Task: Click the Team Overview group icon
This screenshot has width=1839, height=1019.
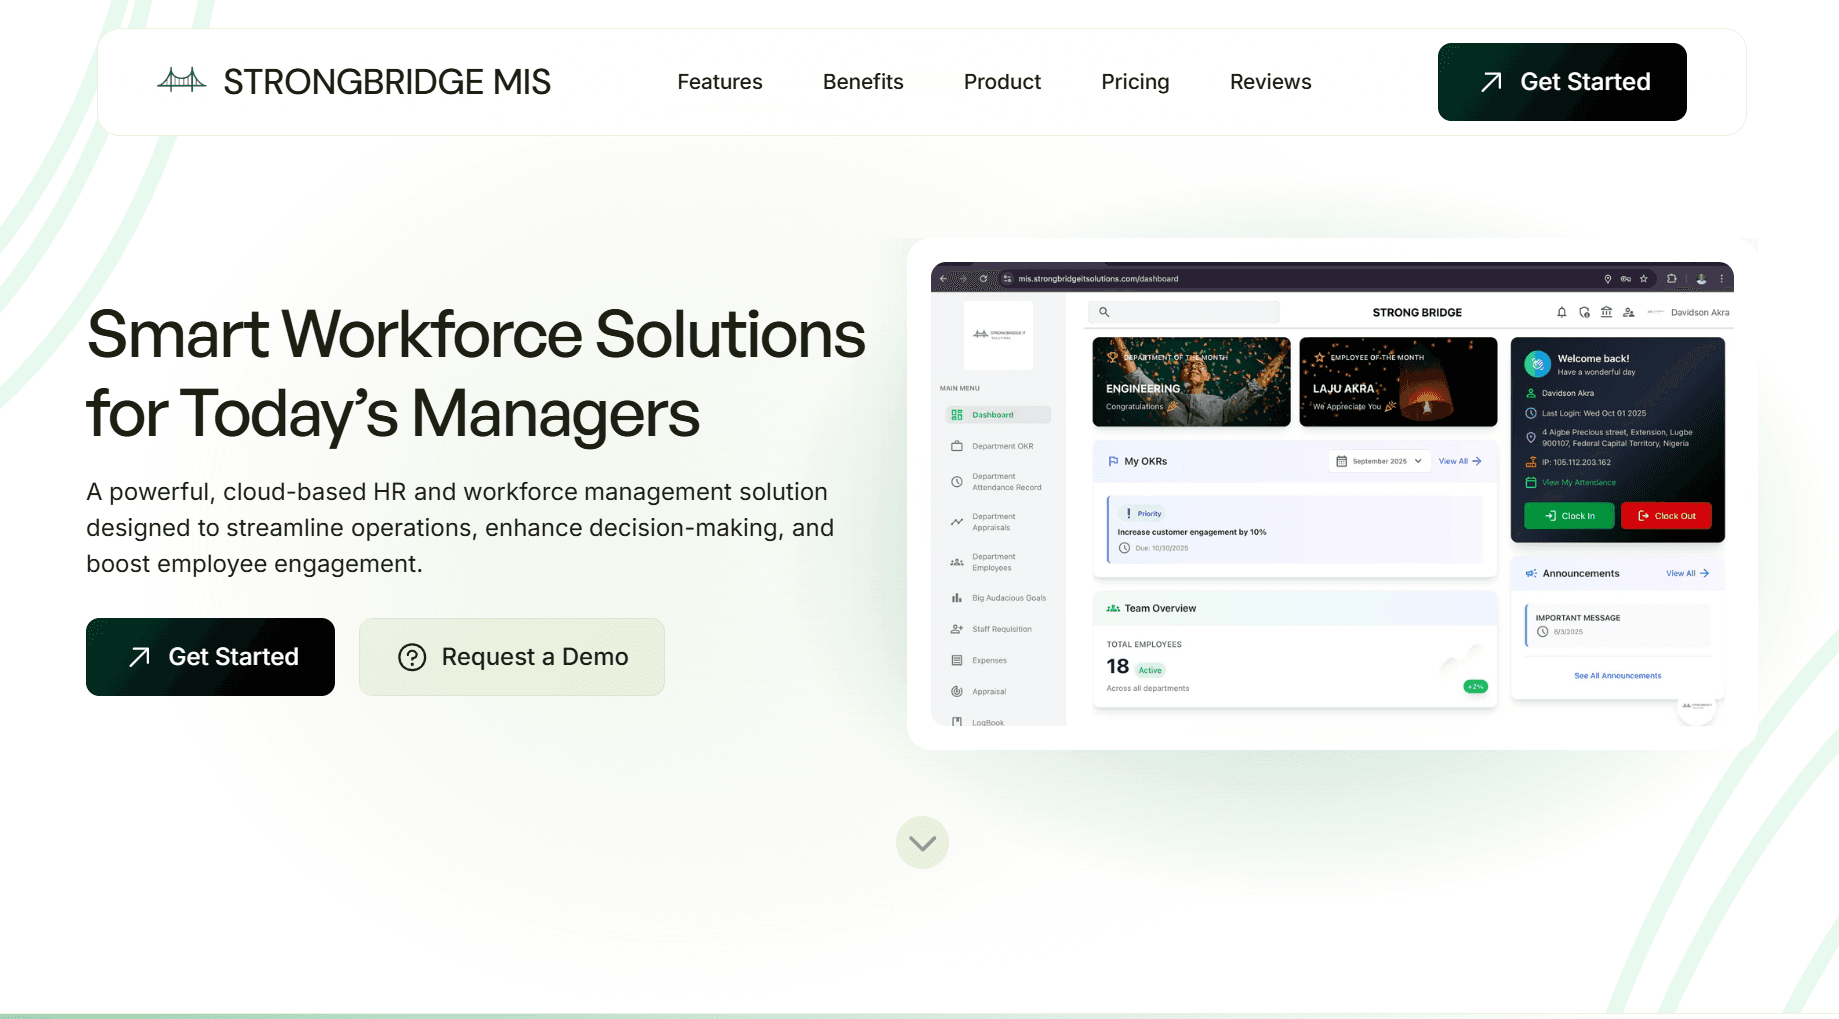Action: [x=1113, y=608]
